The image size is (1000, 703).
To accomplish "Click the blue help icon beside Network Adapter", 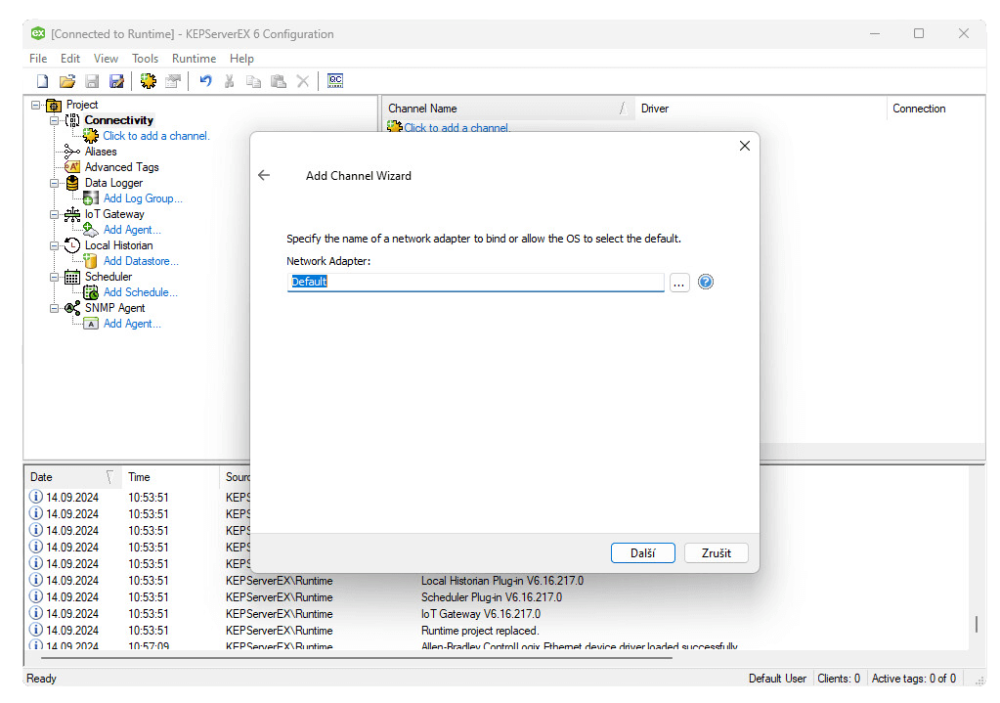I will (x=705, y=282).
